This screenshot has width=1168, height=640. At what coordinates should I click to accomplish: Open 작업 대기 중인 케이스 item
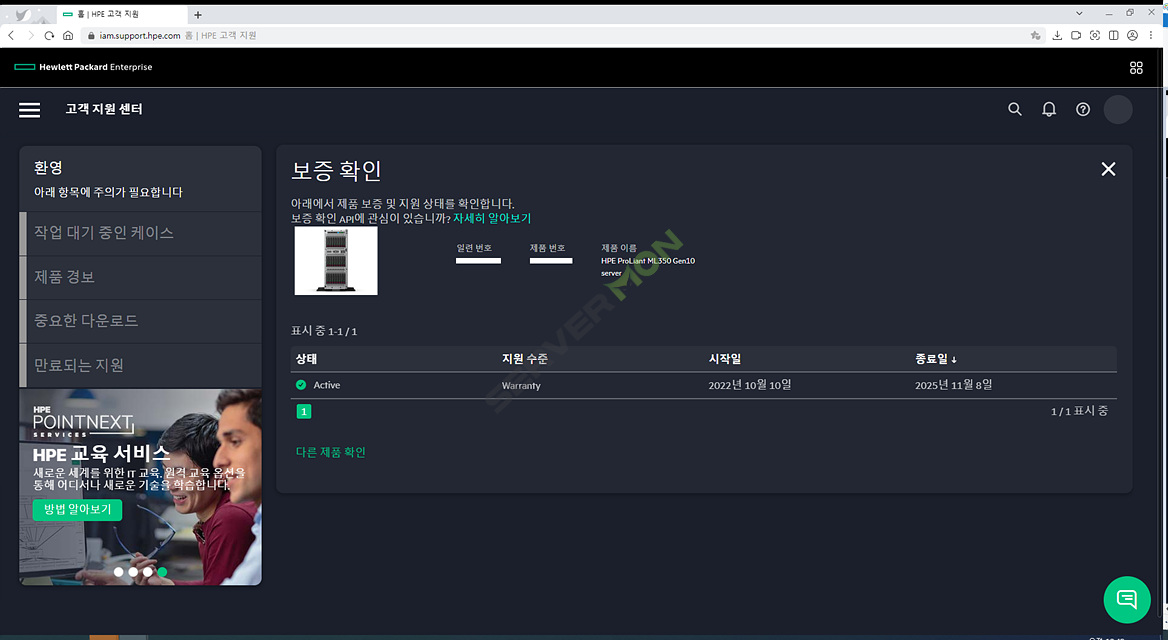pyautogui.click(x=140, y=233)
